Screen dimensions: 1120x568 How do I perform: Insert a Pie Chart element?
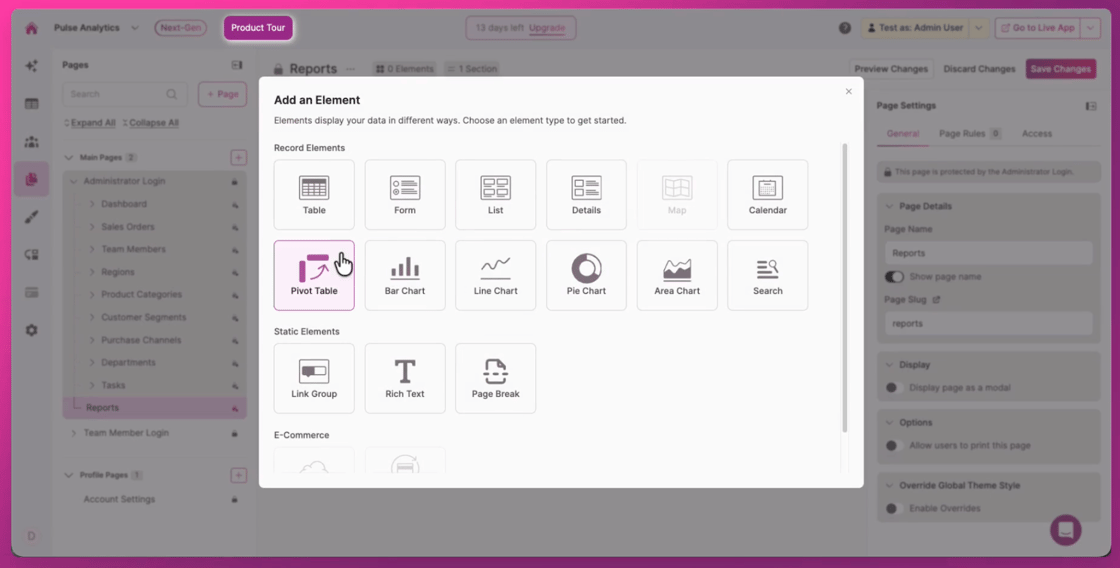tap(586, 275)
